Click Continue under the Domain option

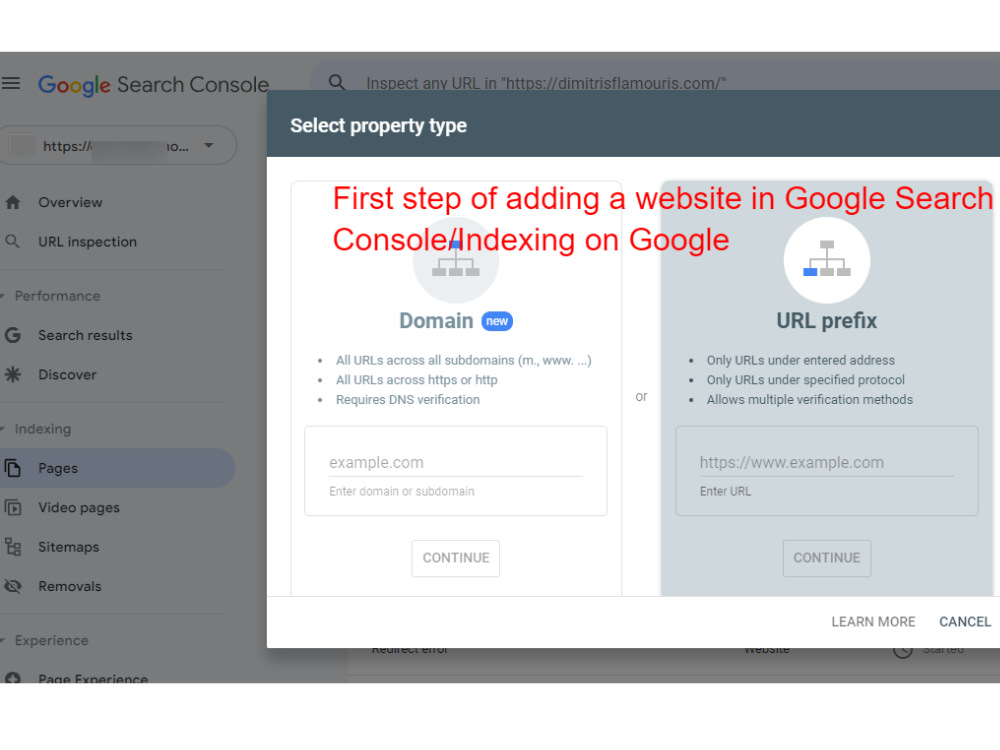point(456,558)
